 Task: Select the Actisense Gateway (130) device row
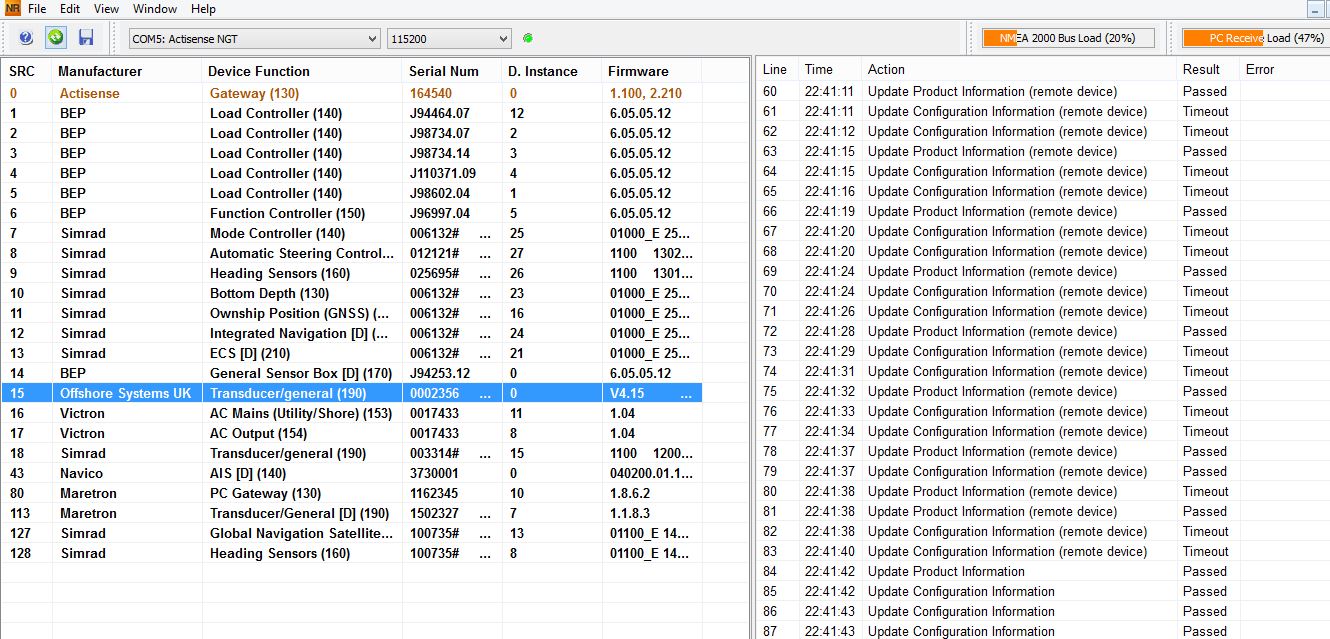click(254, 93)
